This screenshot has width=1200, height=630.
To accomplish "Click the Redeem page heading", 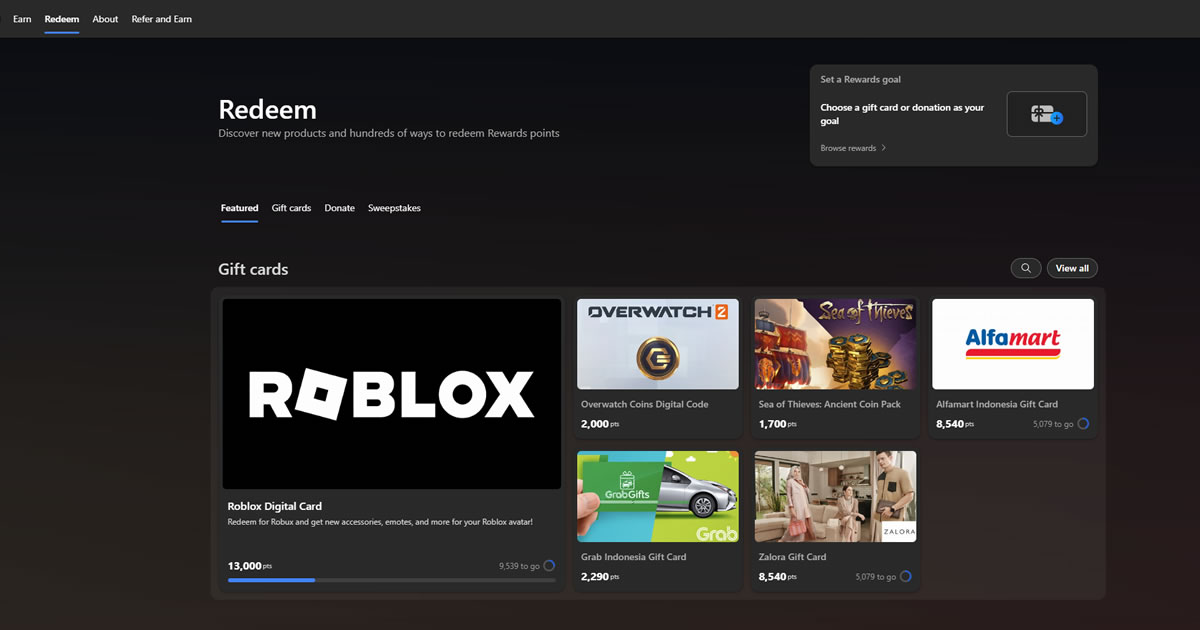I will (267, 109).
